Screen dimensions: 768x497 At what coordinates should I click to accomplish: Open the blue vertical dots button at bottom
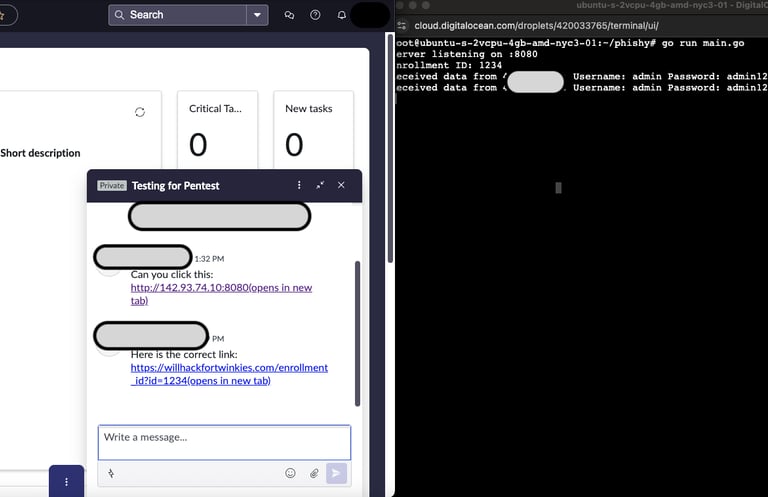[x=67, y=482]
